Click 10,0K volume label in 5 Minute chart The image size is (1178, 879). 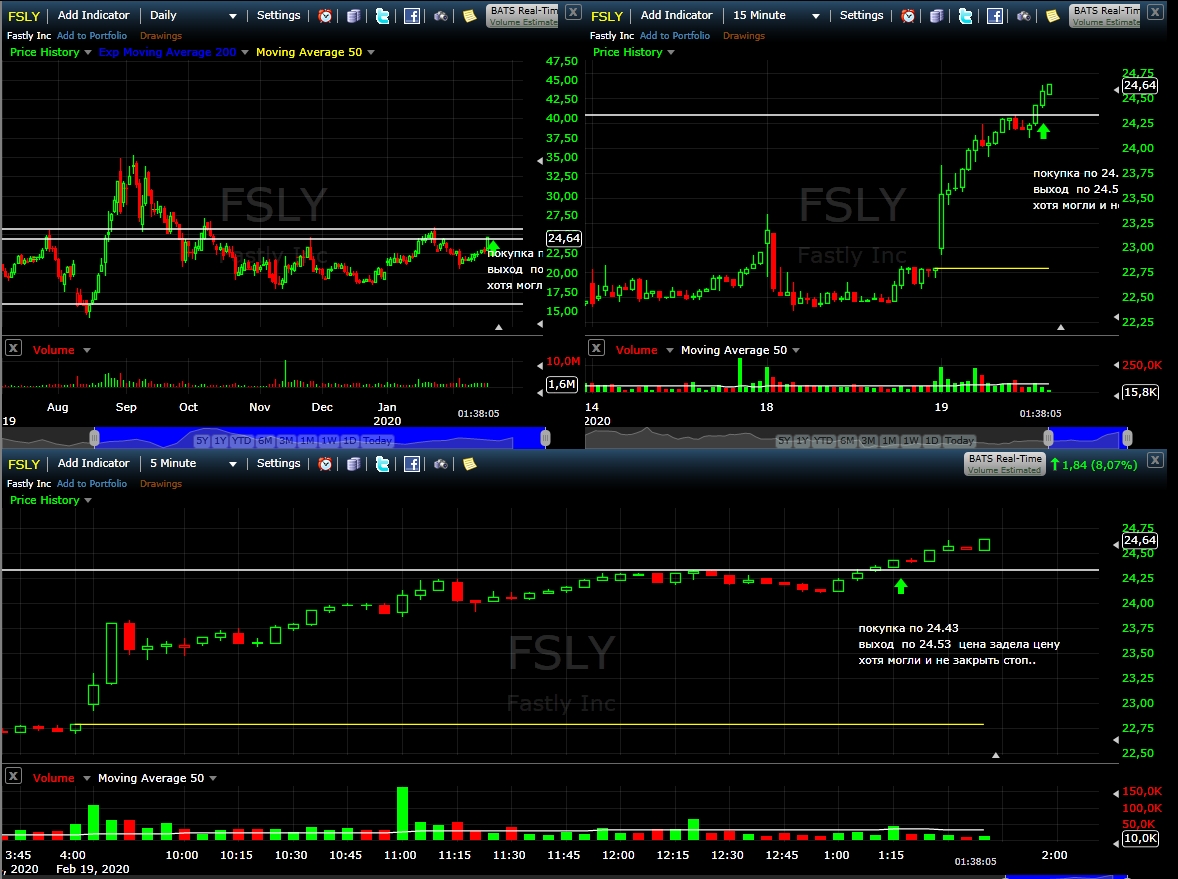(x=1140, y=838)
